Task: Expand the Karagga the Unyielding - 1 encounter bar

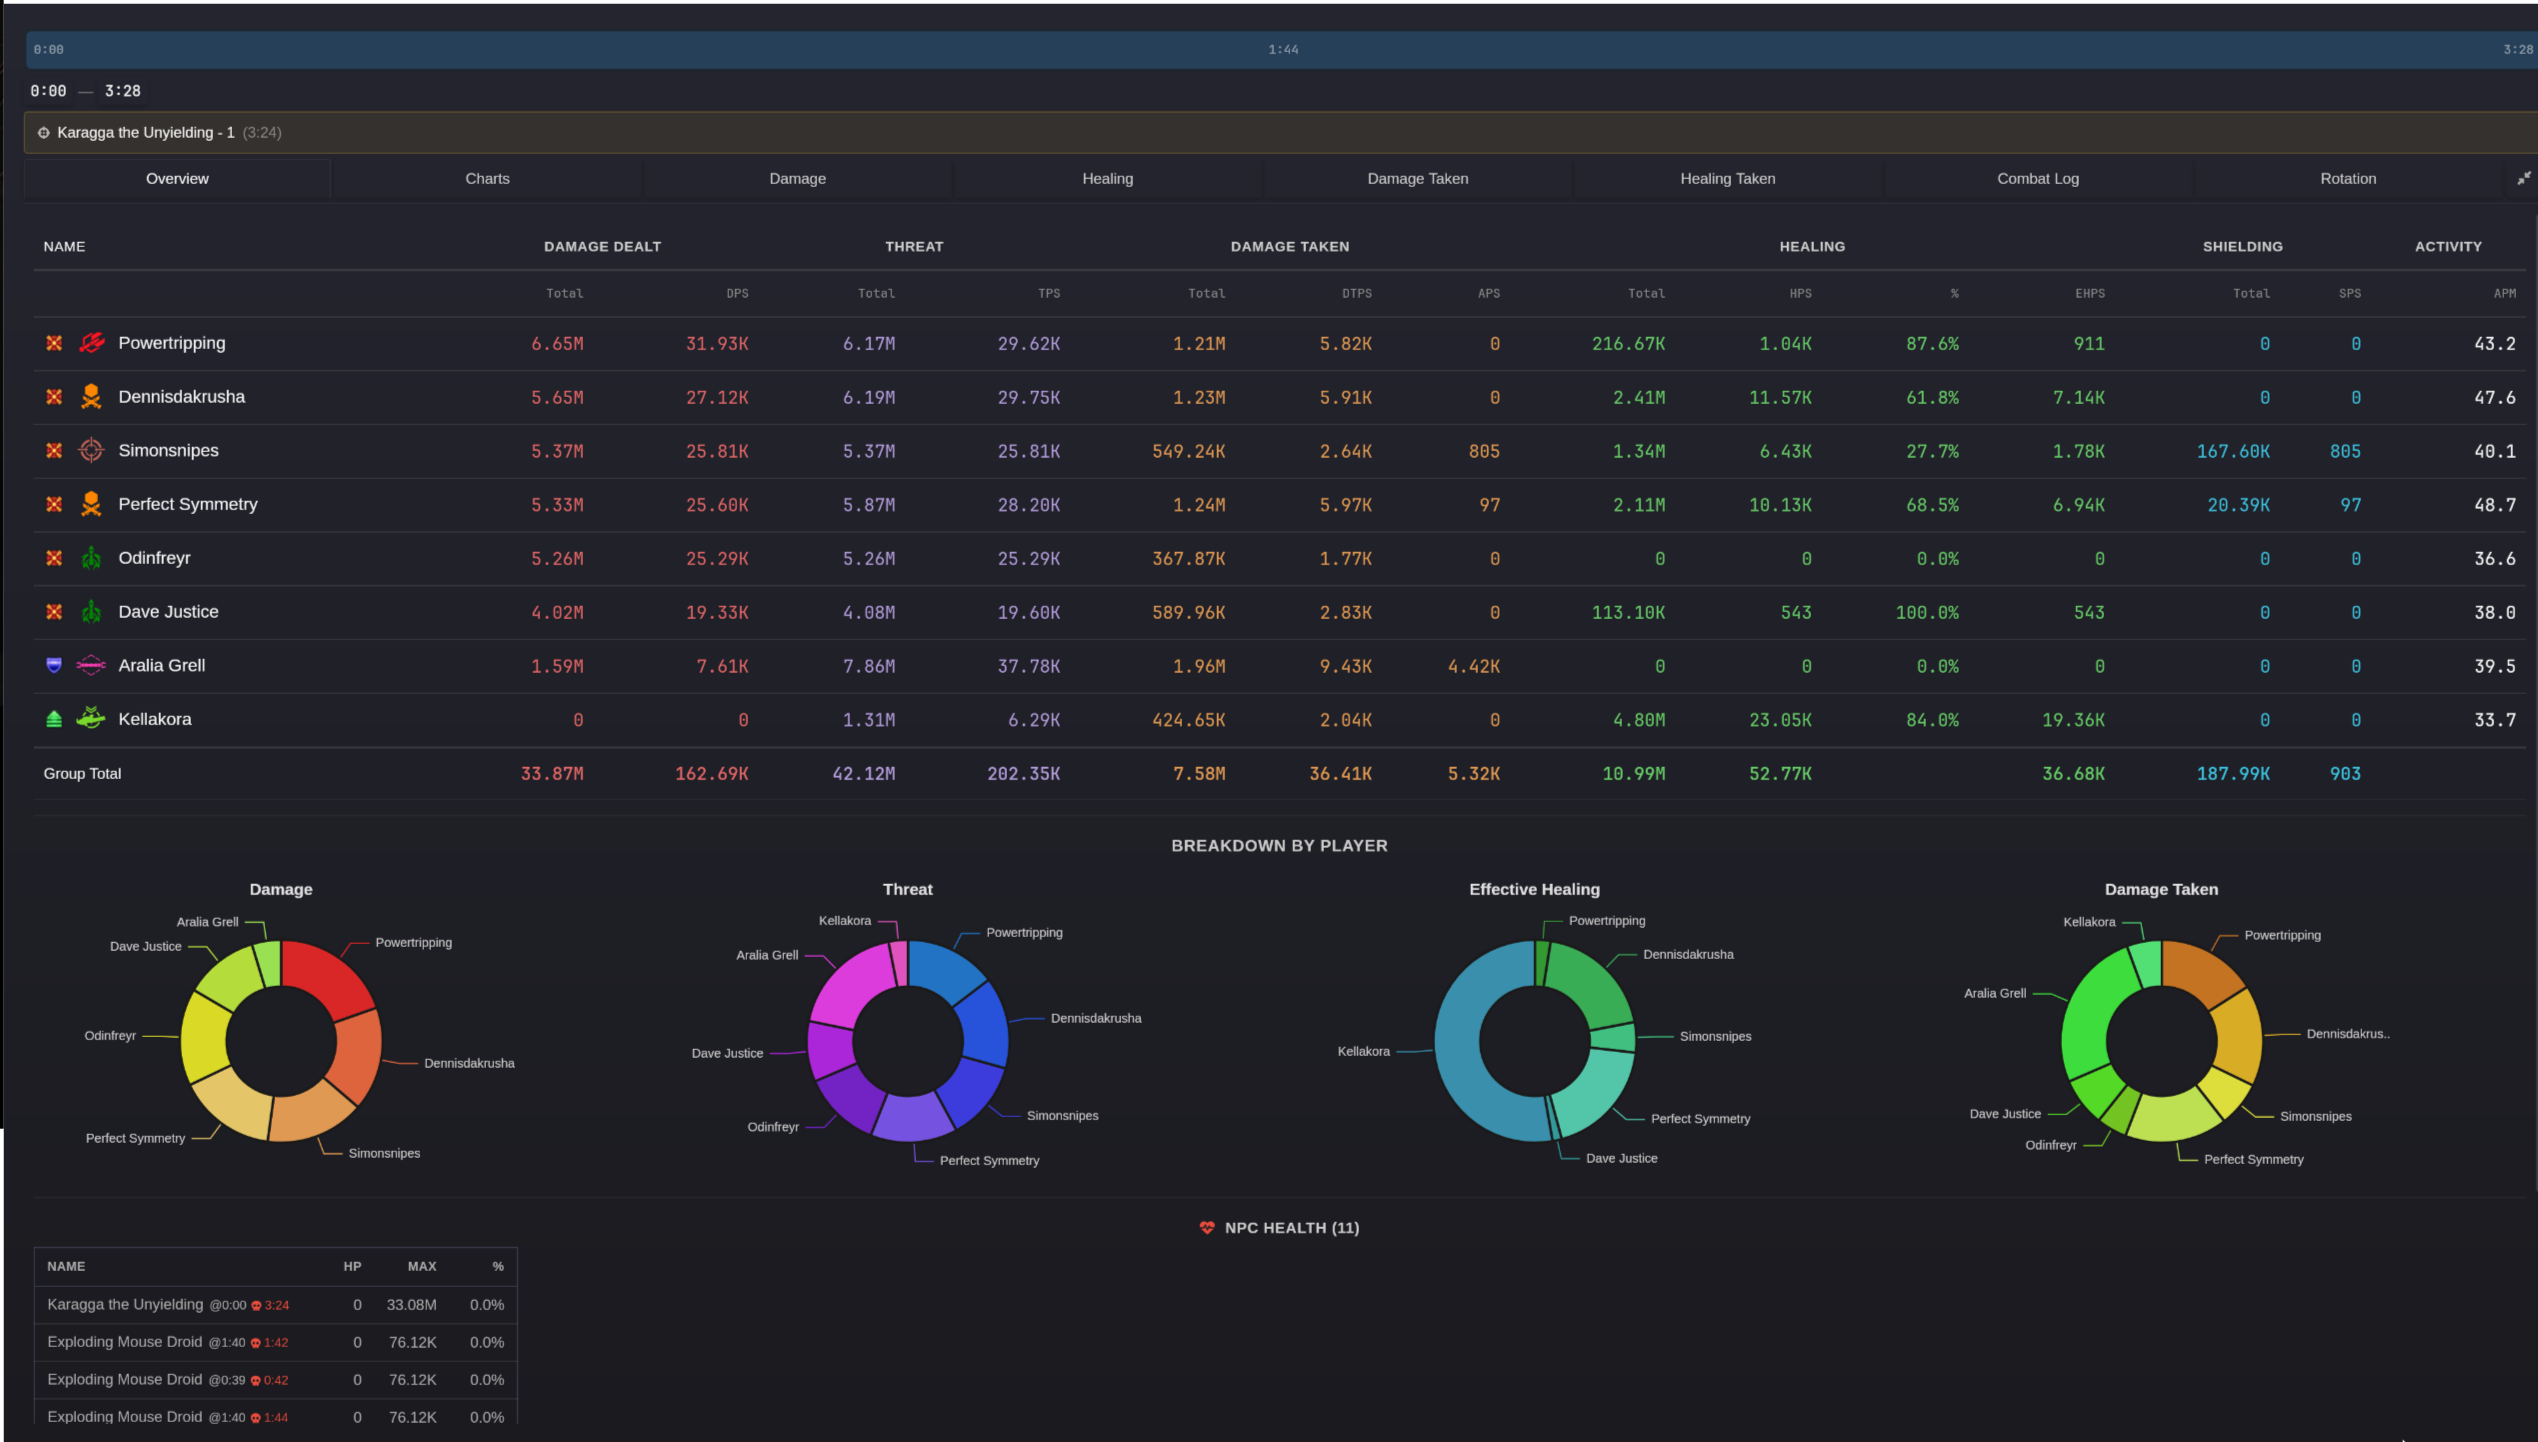Action: click(x=1280, y=133)
